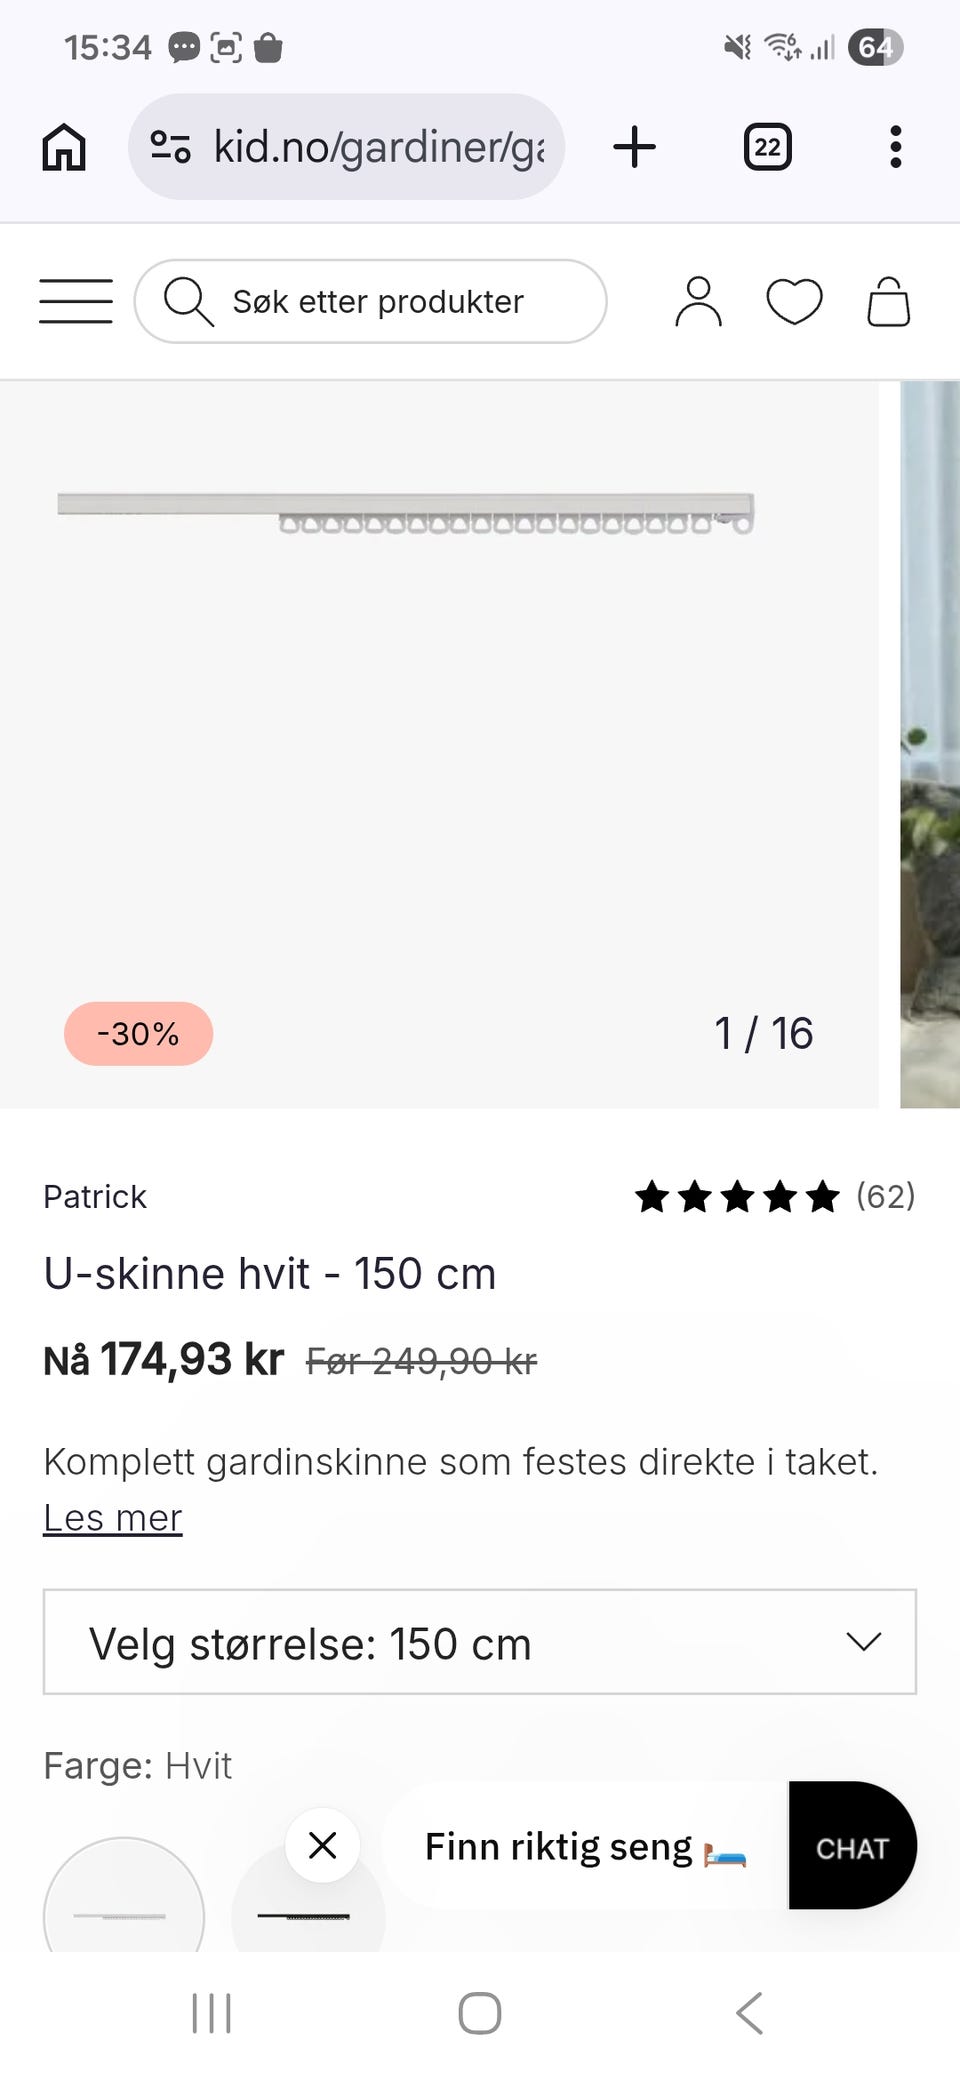Open a new browser tab
Viewport: 960px width, 2080px height.
tap(634, 147)
